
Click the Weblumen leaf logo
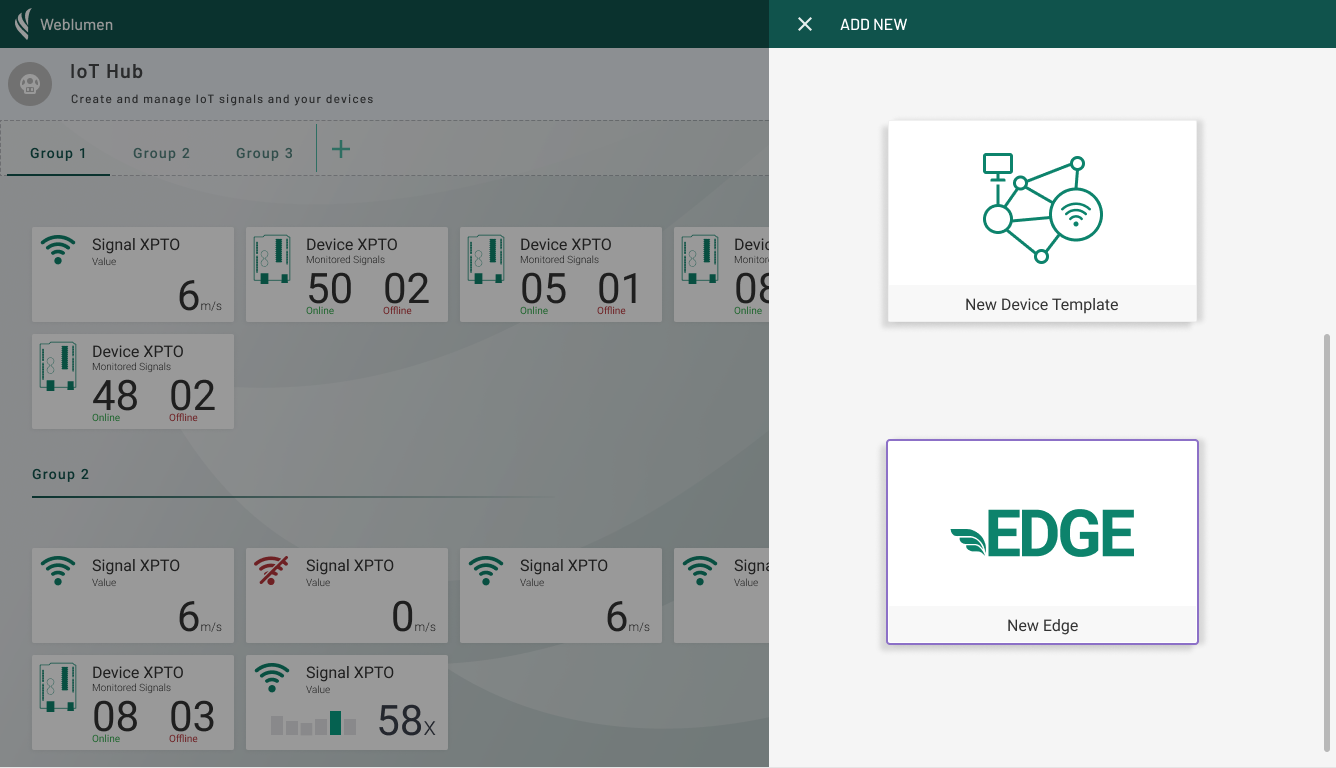23,24
